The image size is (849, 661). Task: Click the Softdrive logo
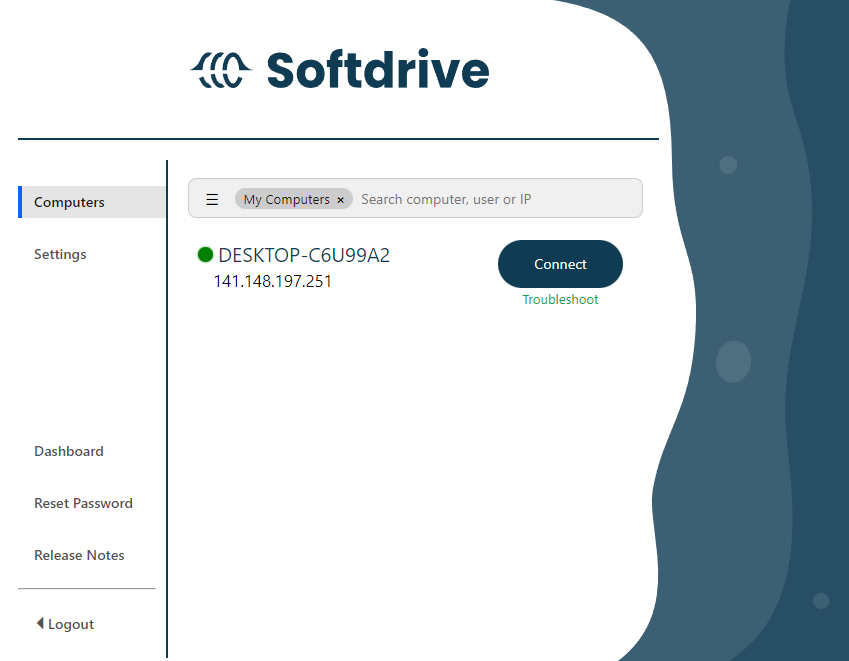[x=339, y=69]
